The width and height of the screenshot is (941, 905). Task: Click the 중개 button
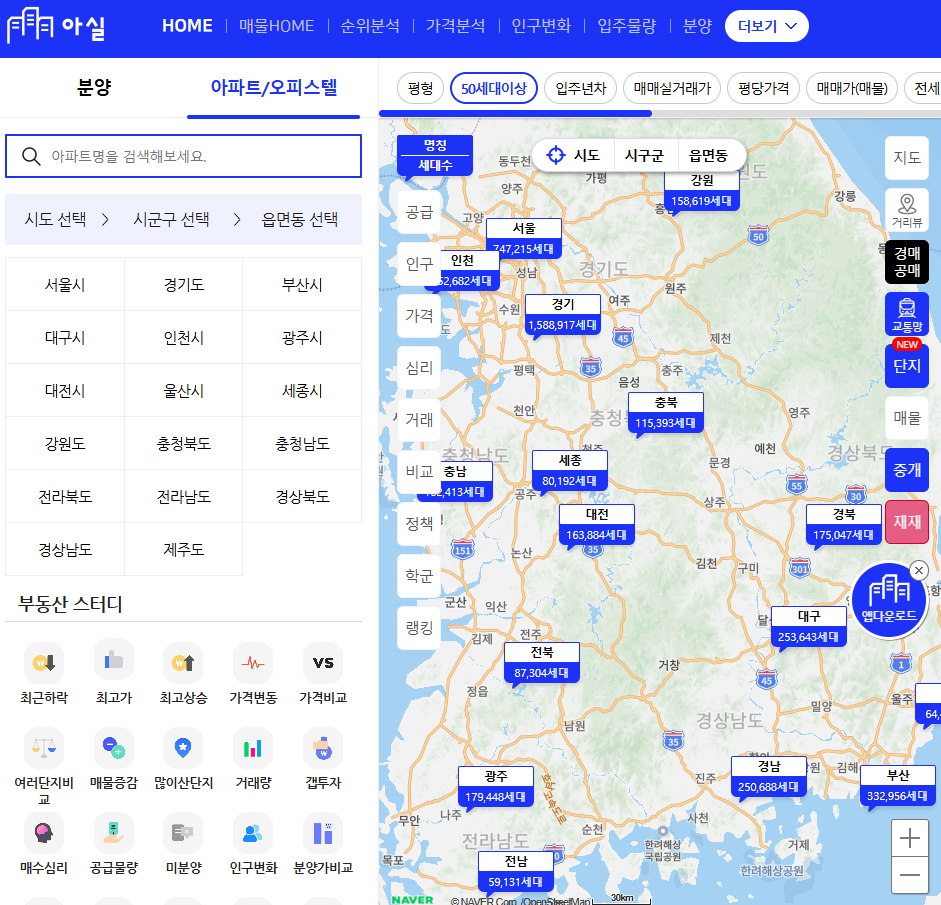point(907,470)
